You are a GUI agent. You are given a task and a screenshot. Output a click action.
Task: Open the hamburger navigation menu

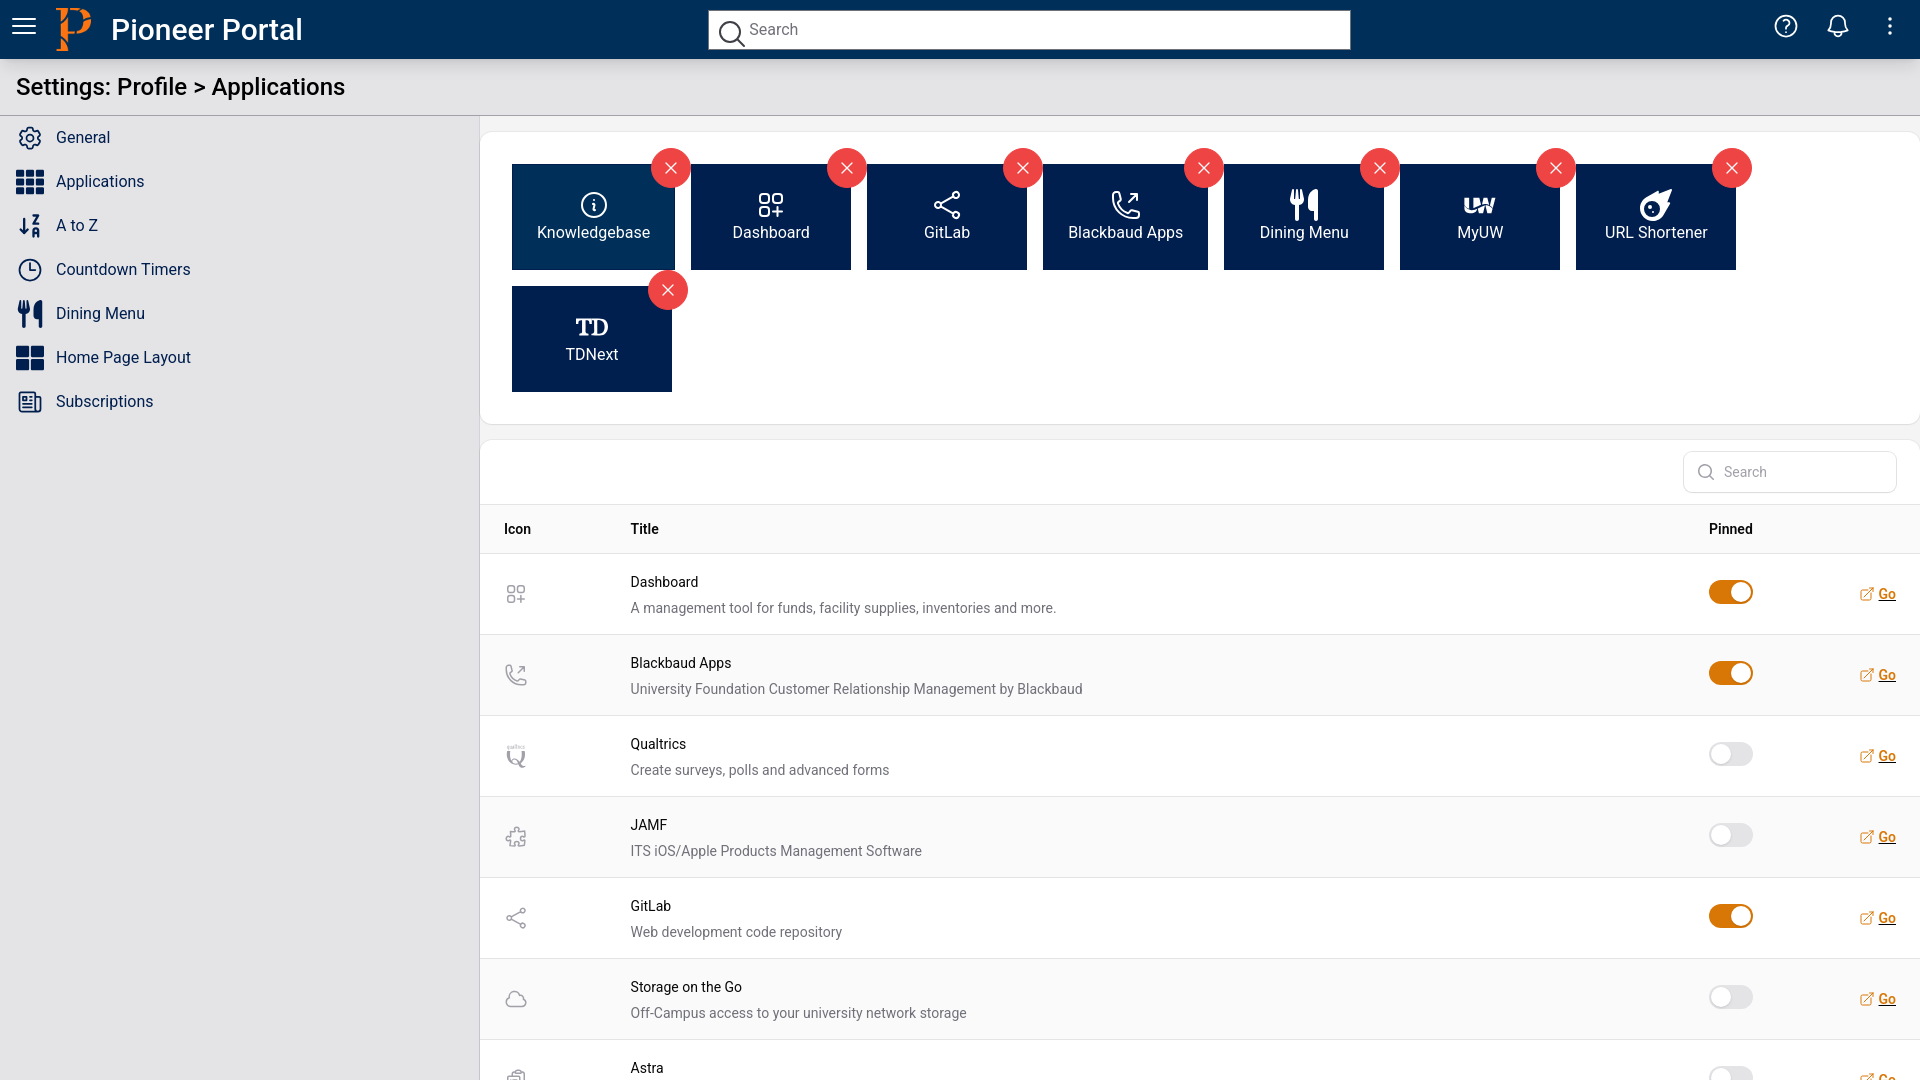[x=24, y=27]
